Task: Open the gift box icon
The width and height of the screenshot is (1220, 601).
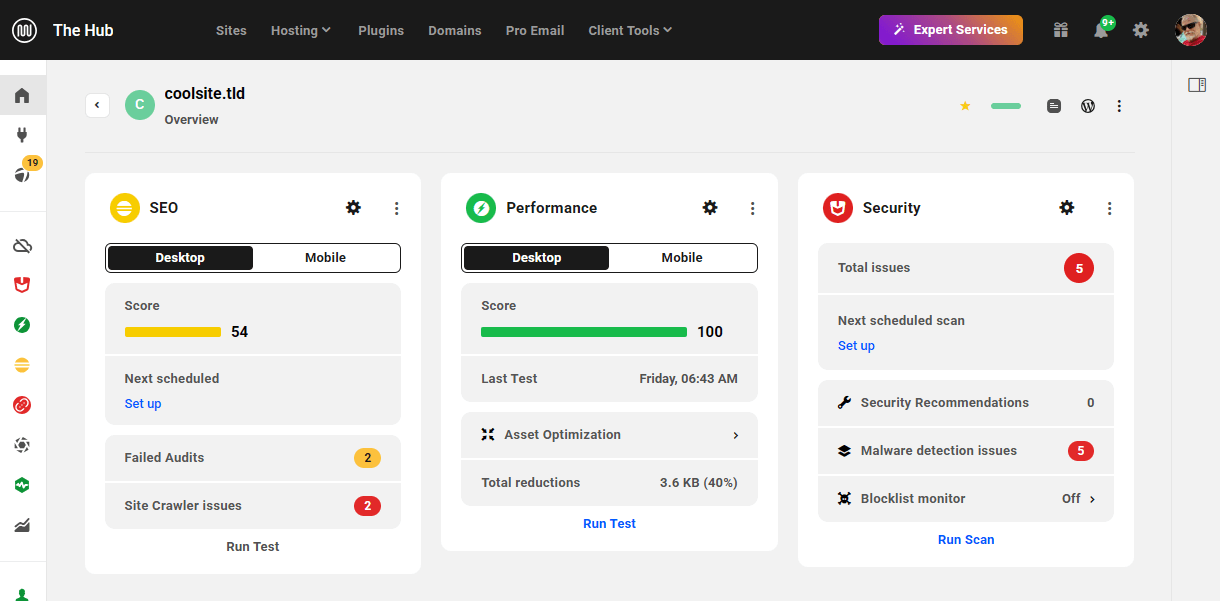Action: point(1061,30)
